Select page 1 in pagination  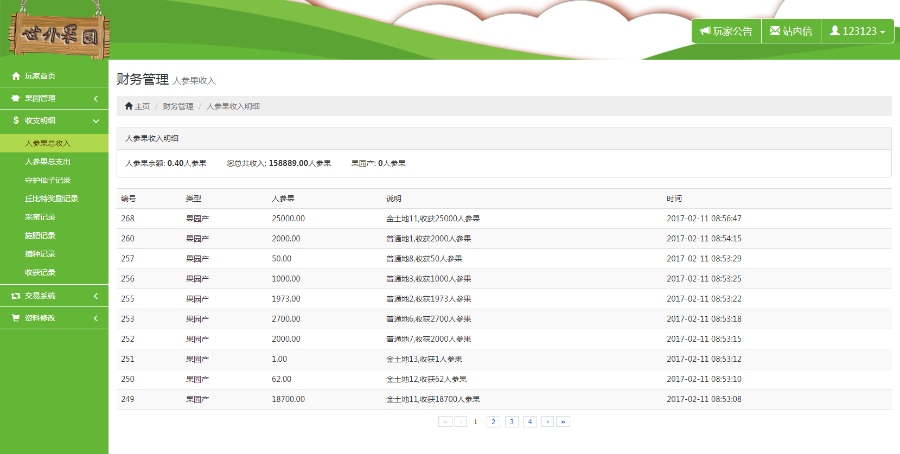(475, 421)
